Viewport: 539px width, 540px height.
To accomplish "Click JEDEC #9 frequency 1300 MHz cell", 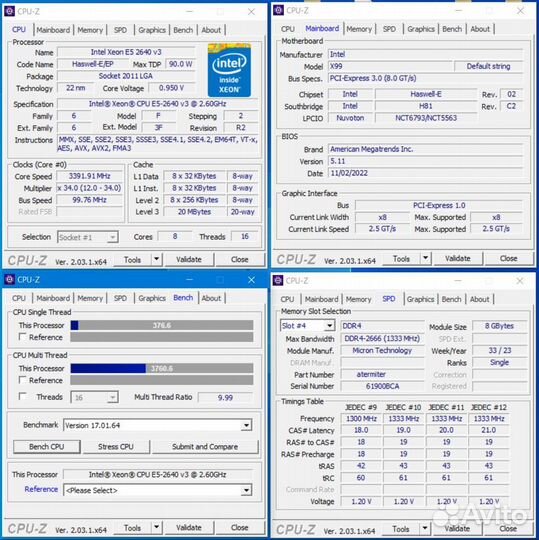I will [x=361, y=418].
